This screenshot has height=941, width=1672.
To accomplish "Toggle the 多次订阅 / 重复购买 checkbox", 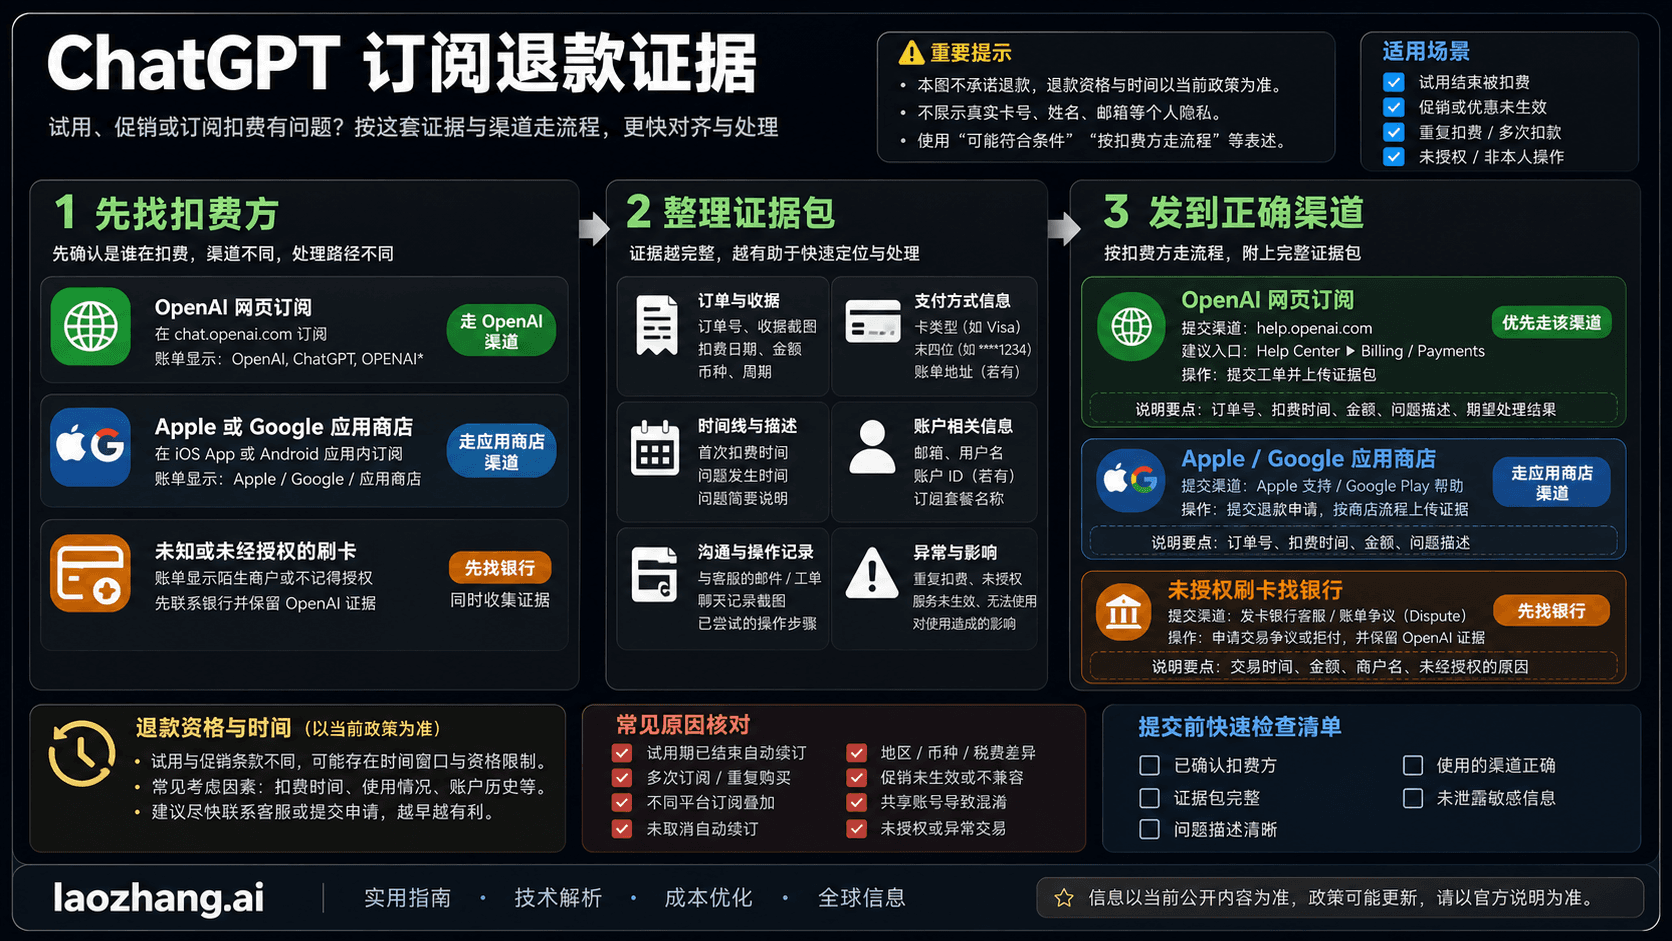I will tap(622, 778).
